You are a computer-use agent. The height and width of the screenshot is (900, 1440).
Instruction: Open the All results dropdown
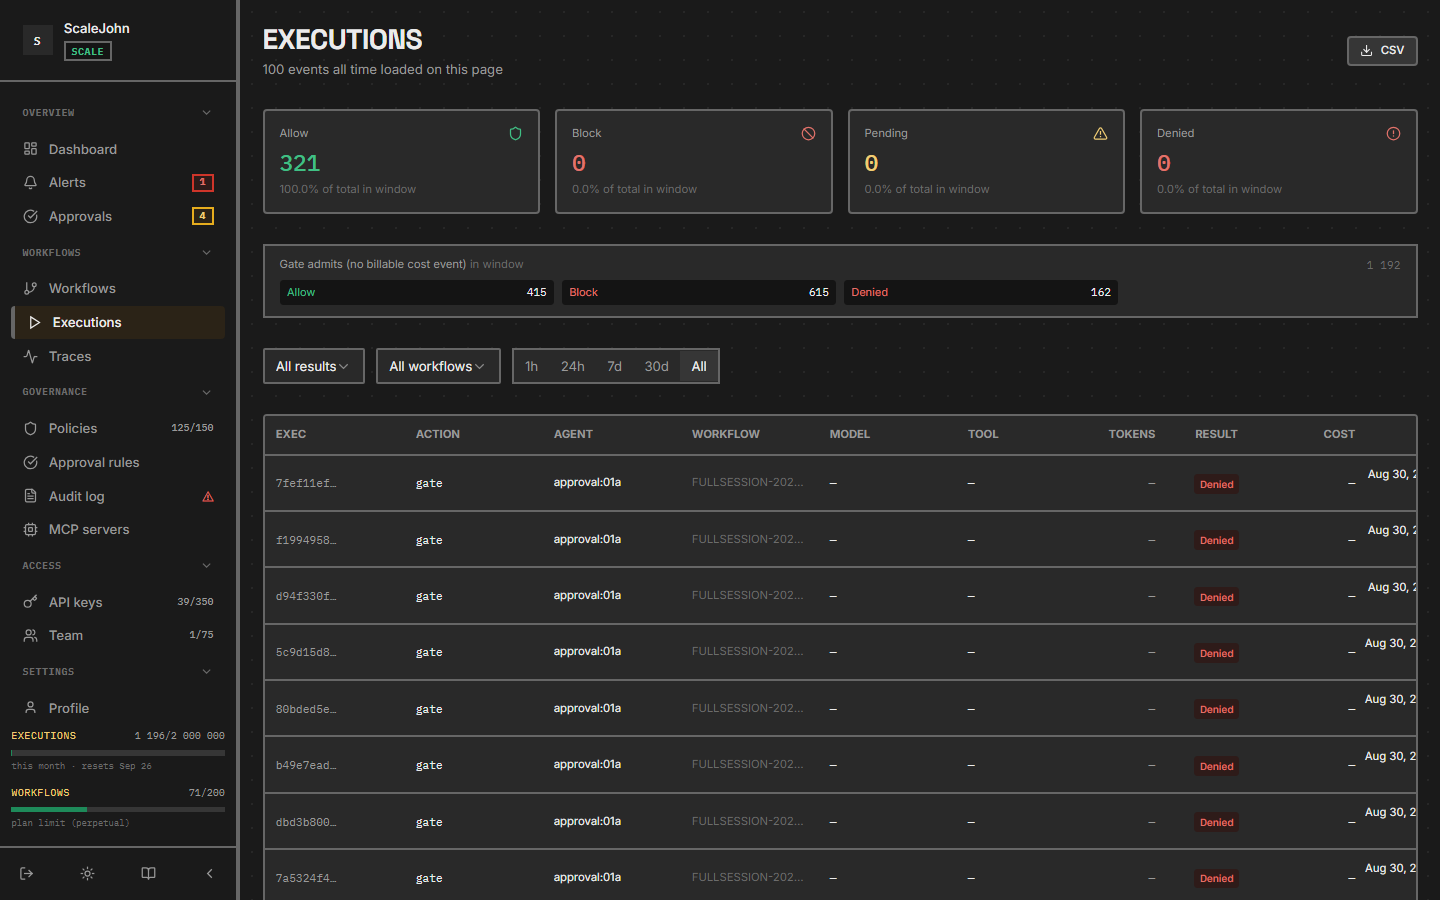(x=313, y=366)
